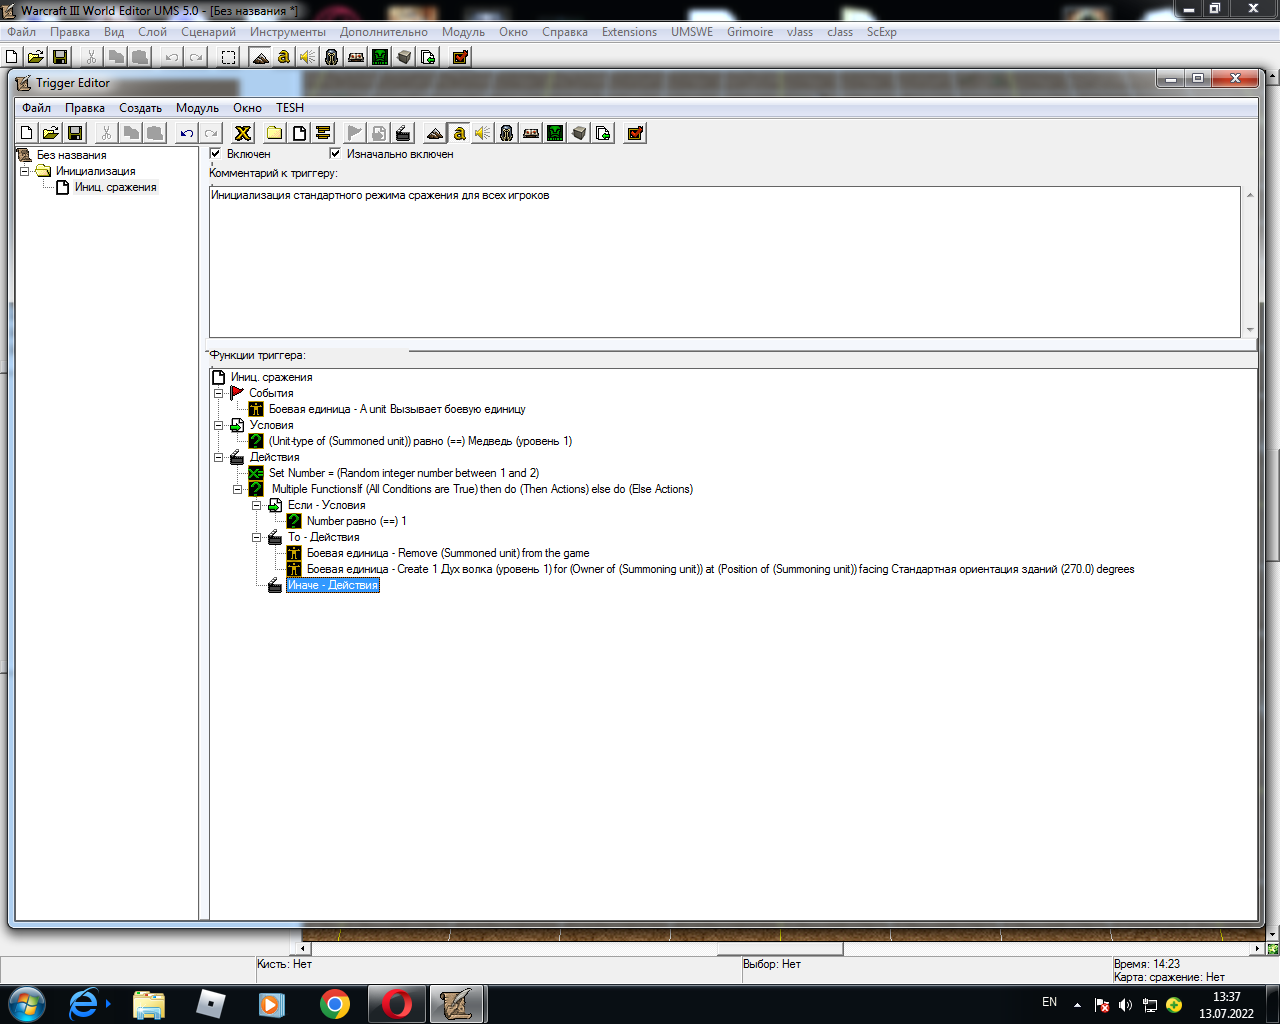
Task: Open Object Editor from Trigger Editor toolbar
Action: [507, 133]
